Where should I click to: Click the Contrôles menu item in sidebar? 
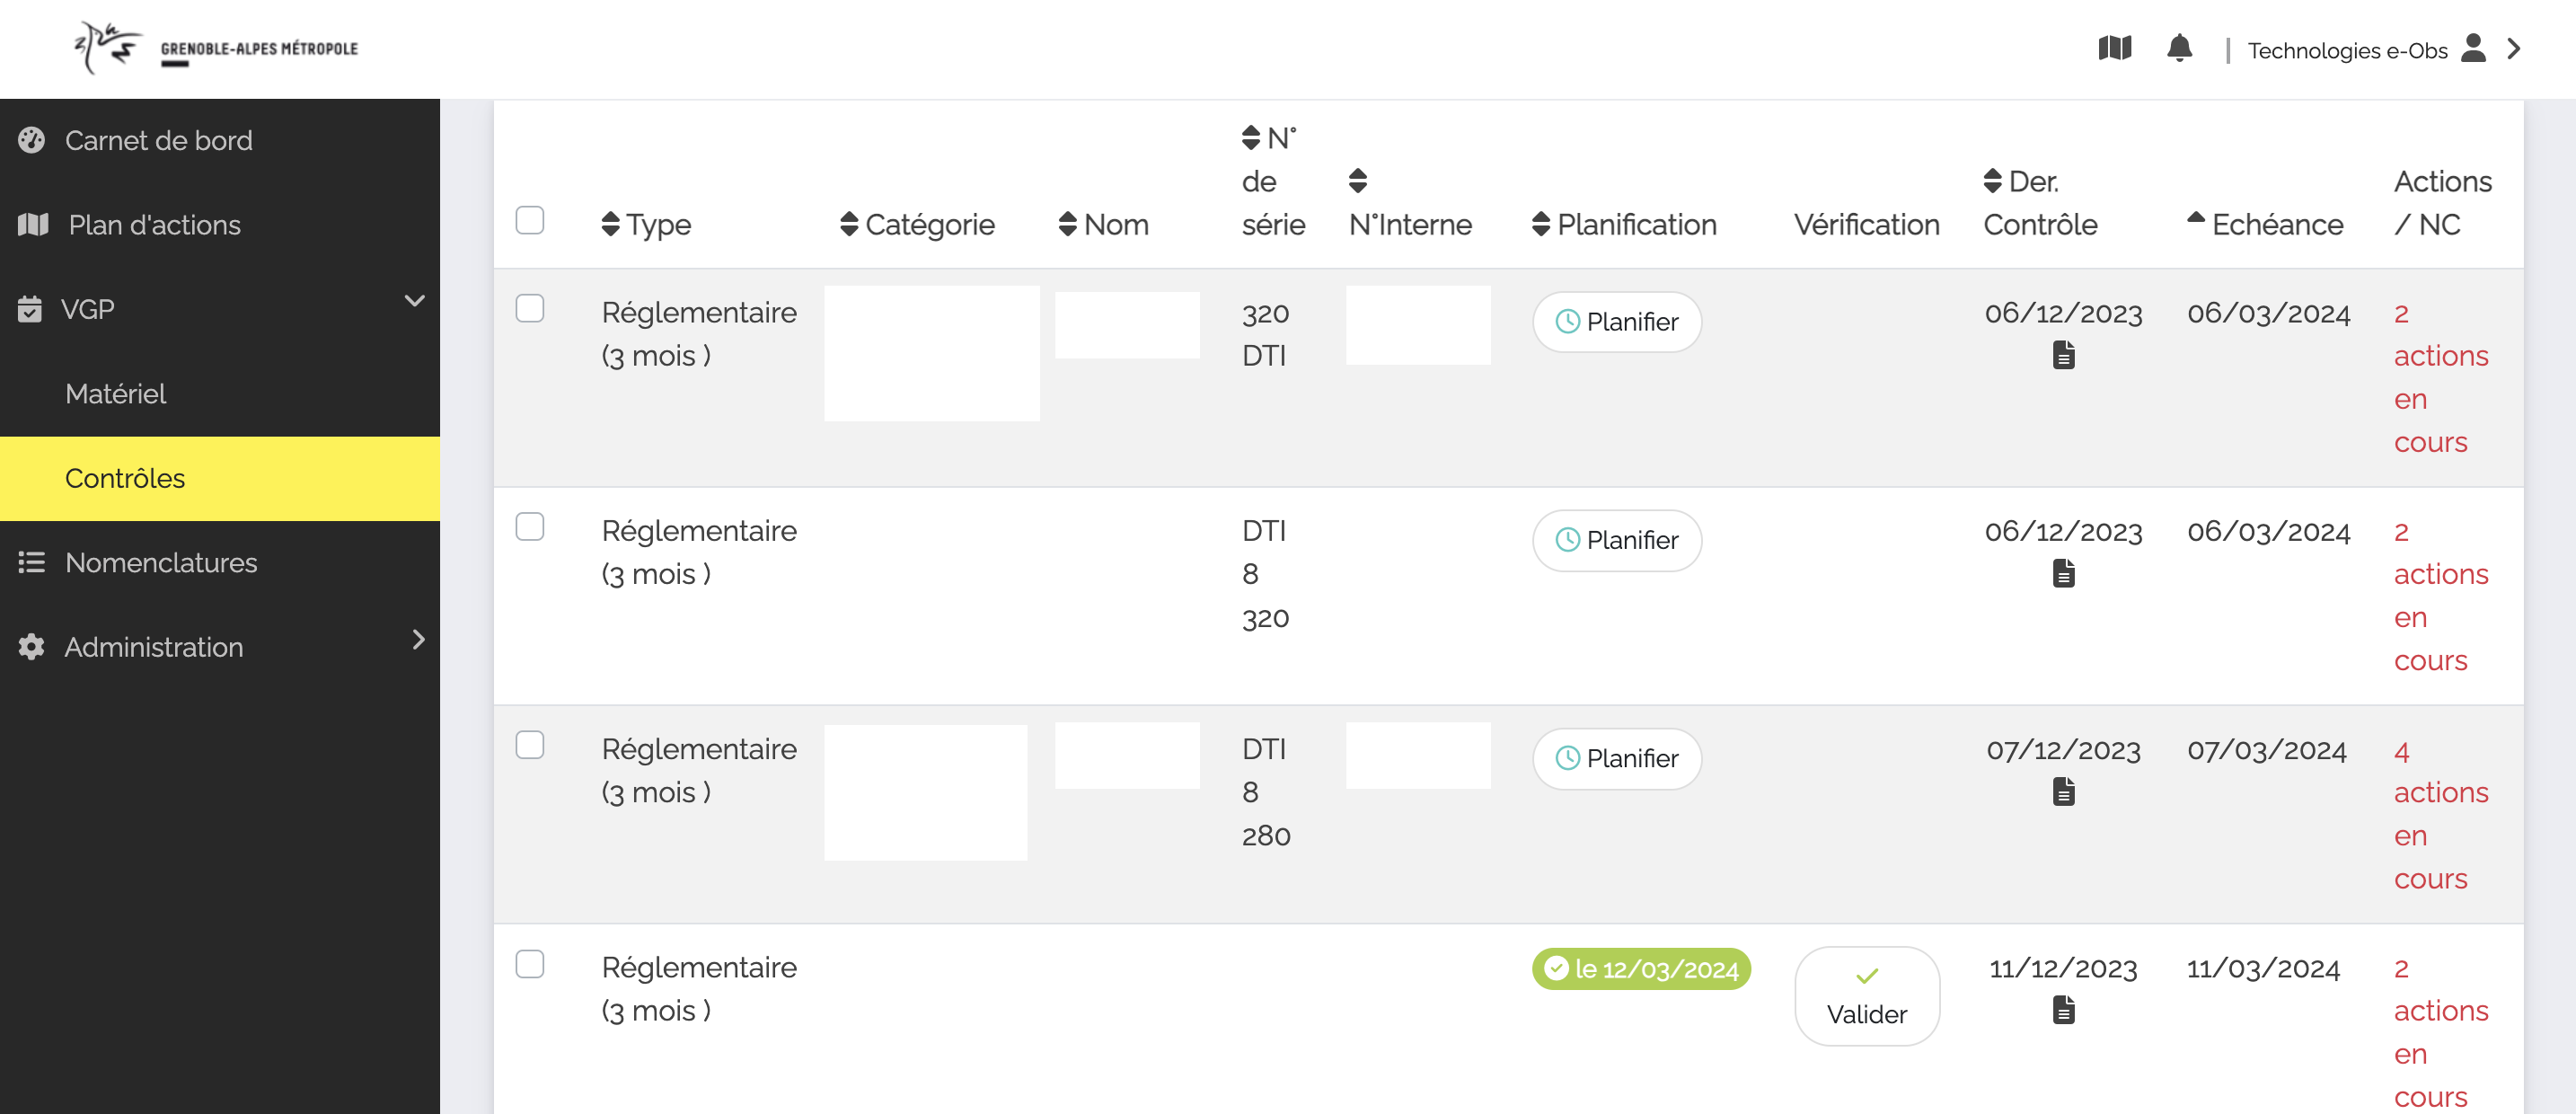[x=125, y=476]
